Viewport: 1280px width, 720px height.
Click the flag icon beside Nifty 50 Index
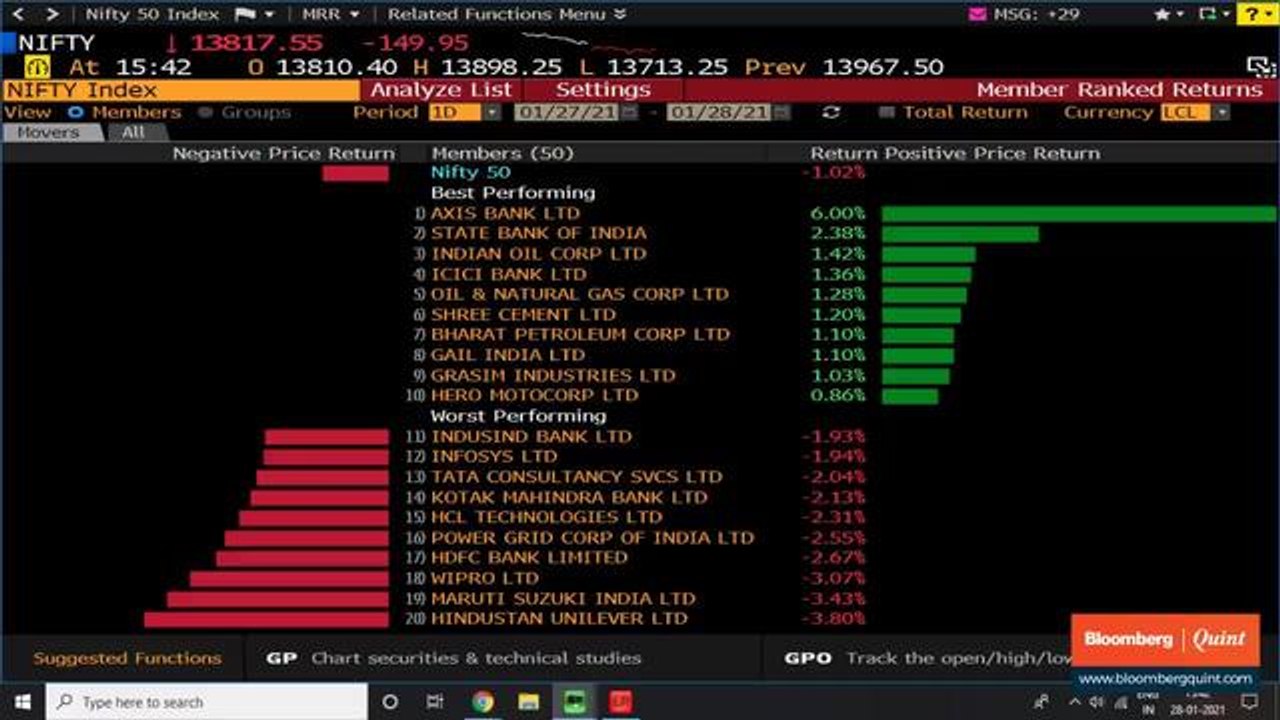tap(245, 14)
